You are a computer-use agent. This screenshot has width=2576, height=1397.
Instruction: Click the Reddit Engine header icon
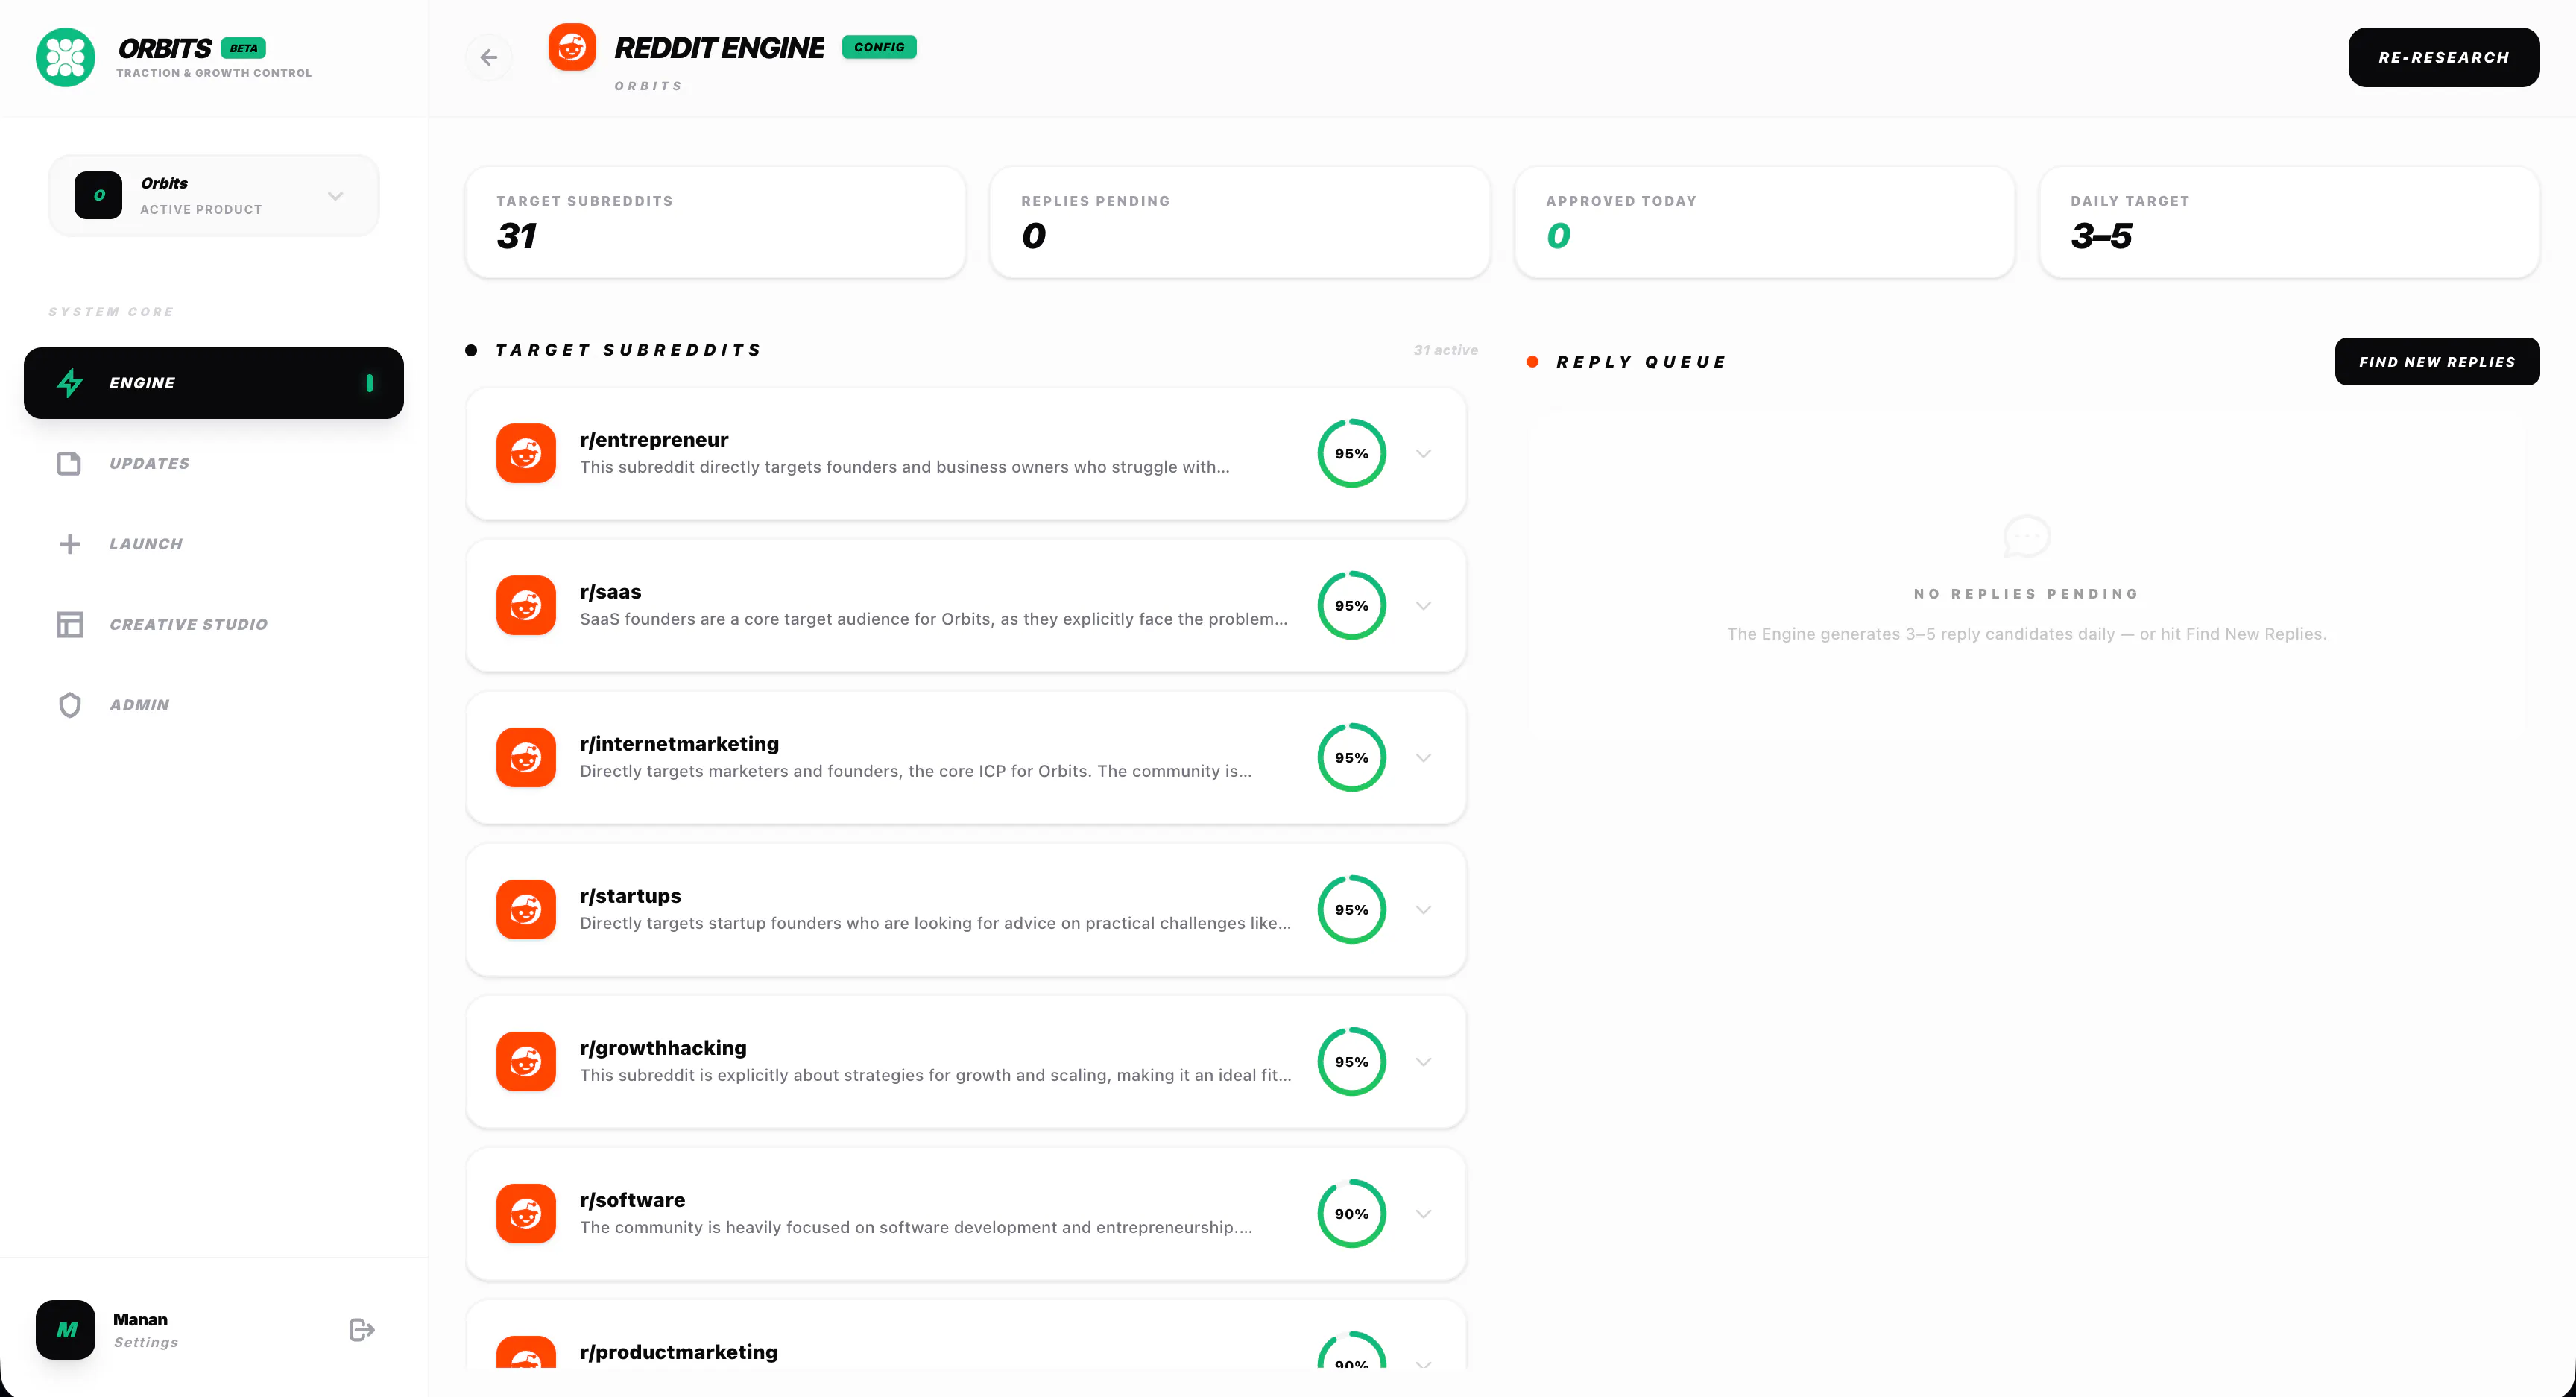pyautogui.click(x=572, y=47)
